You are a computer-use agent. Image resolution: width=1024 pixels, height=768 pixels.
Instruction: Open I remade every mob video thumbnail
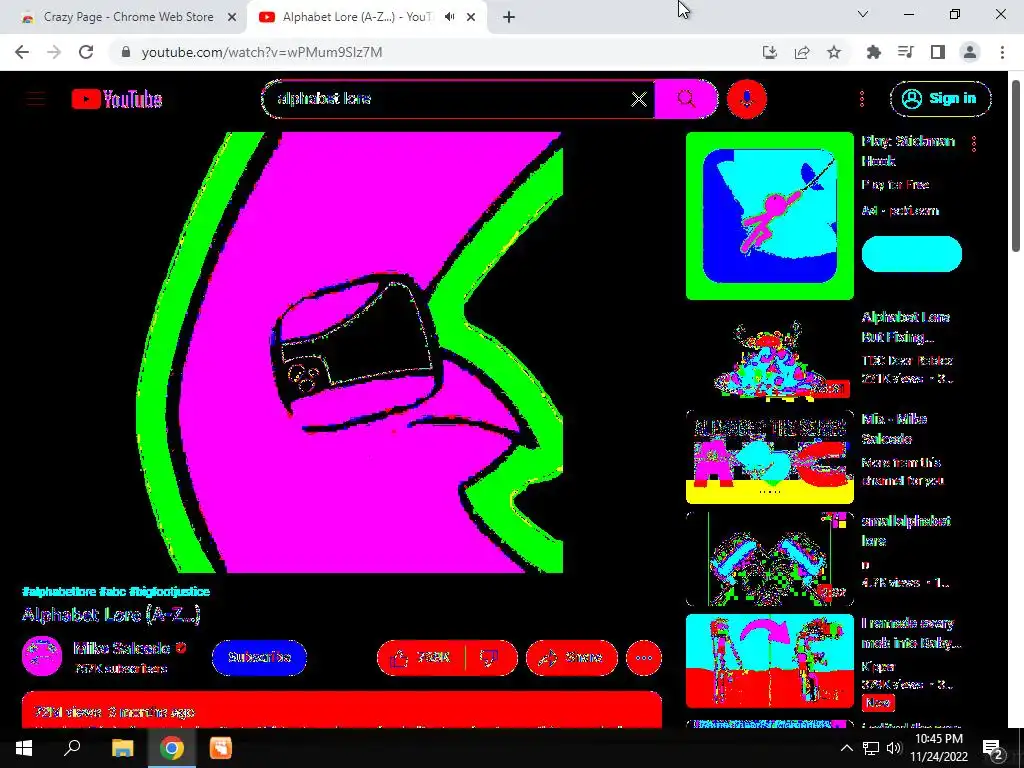click(x=769, y=661)
